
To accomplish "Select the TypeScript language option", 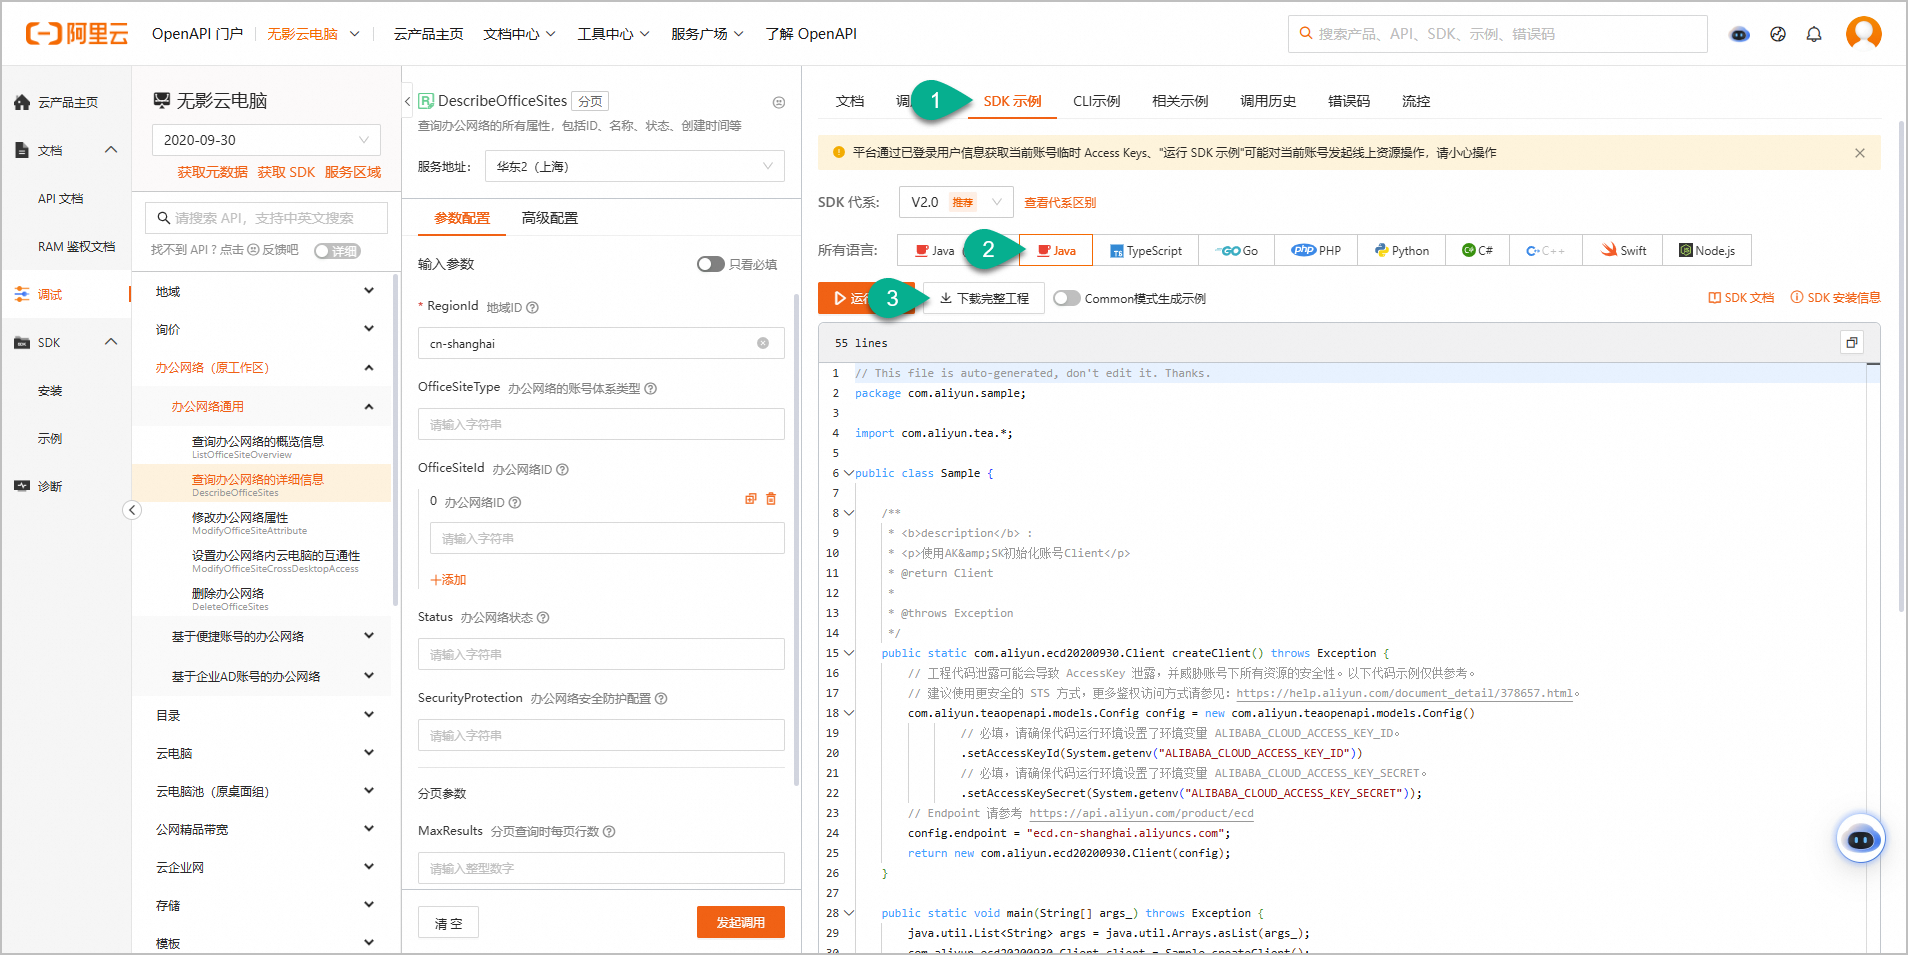I will (1145, 250).
